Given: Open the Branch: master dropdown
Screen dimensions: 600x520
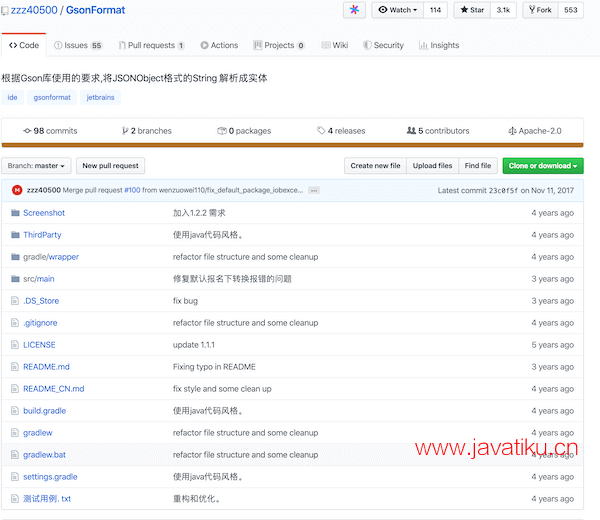Looking at the screenshot, I should 36,166.
